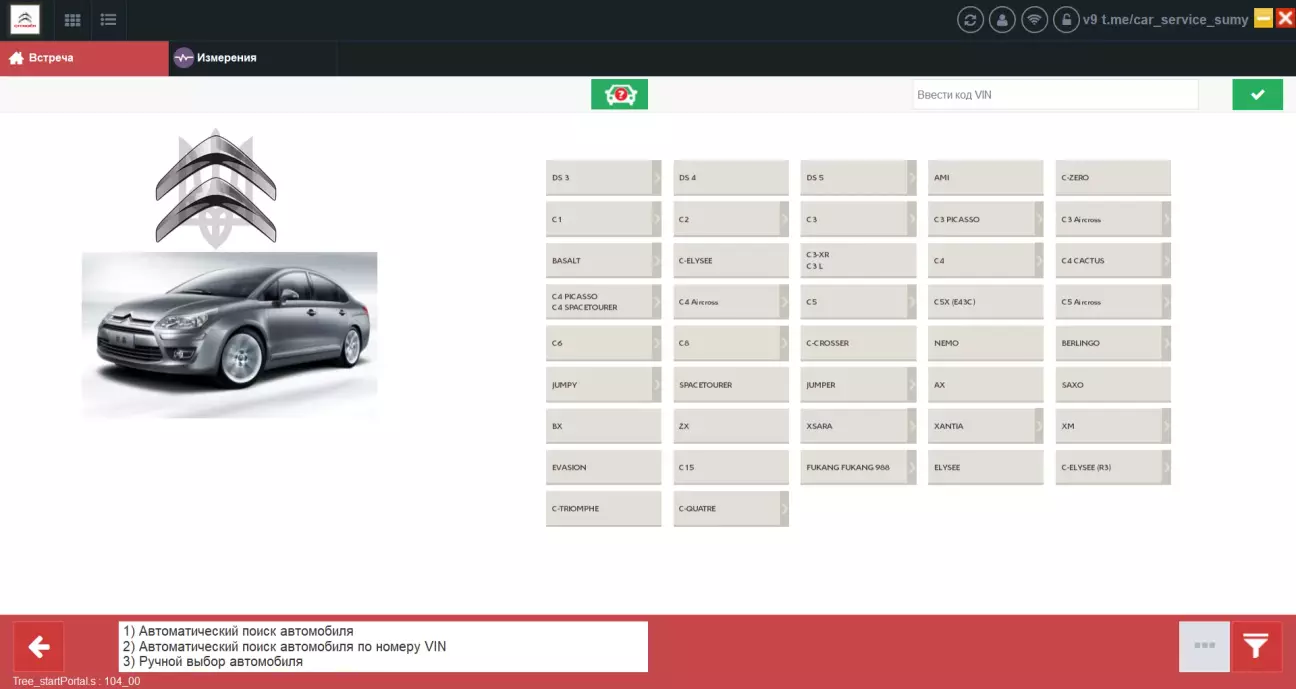Close the application with red X

1285,18
